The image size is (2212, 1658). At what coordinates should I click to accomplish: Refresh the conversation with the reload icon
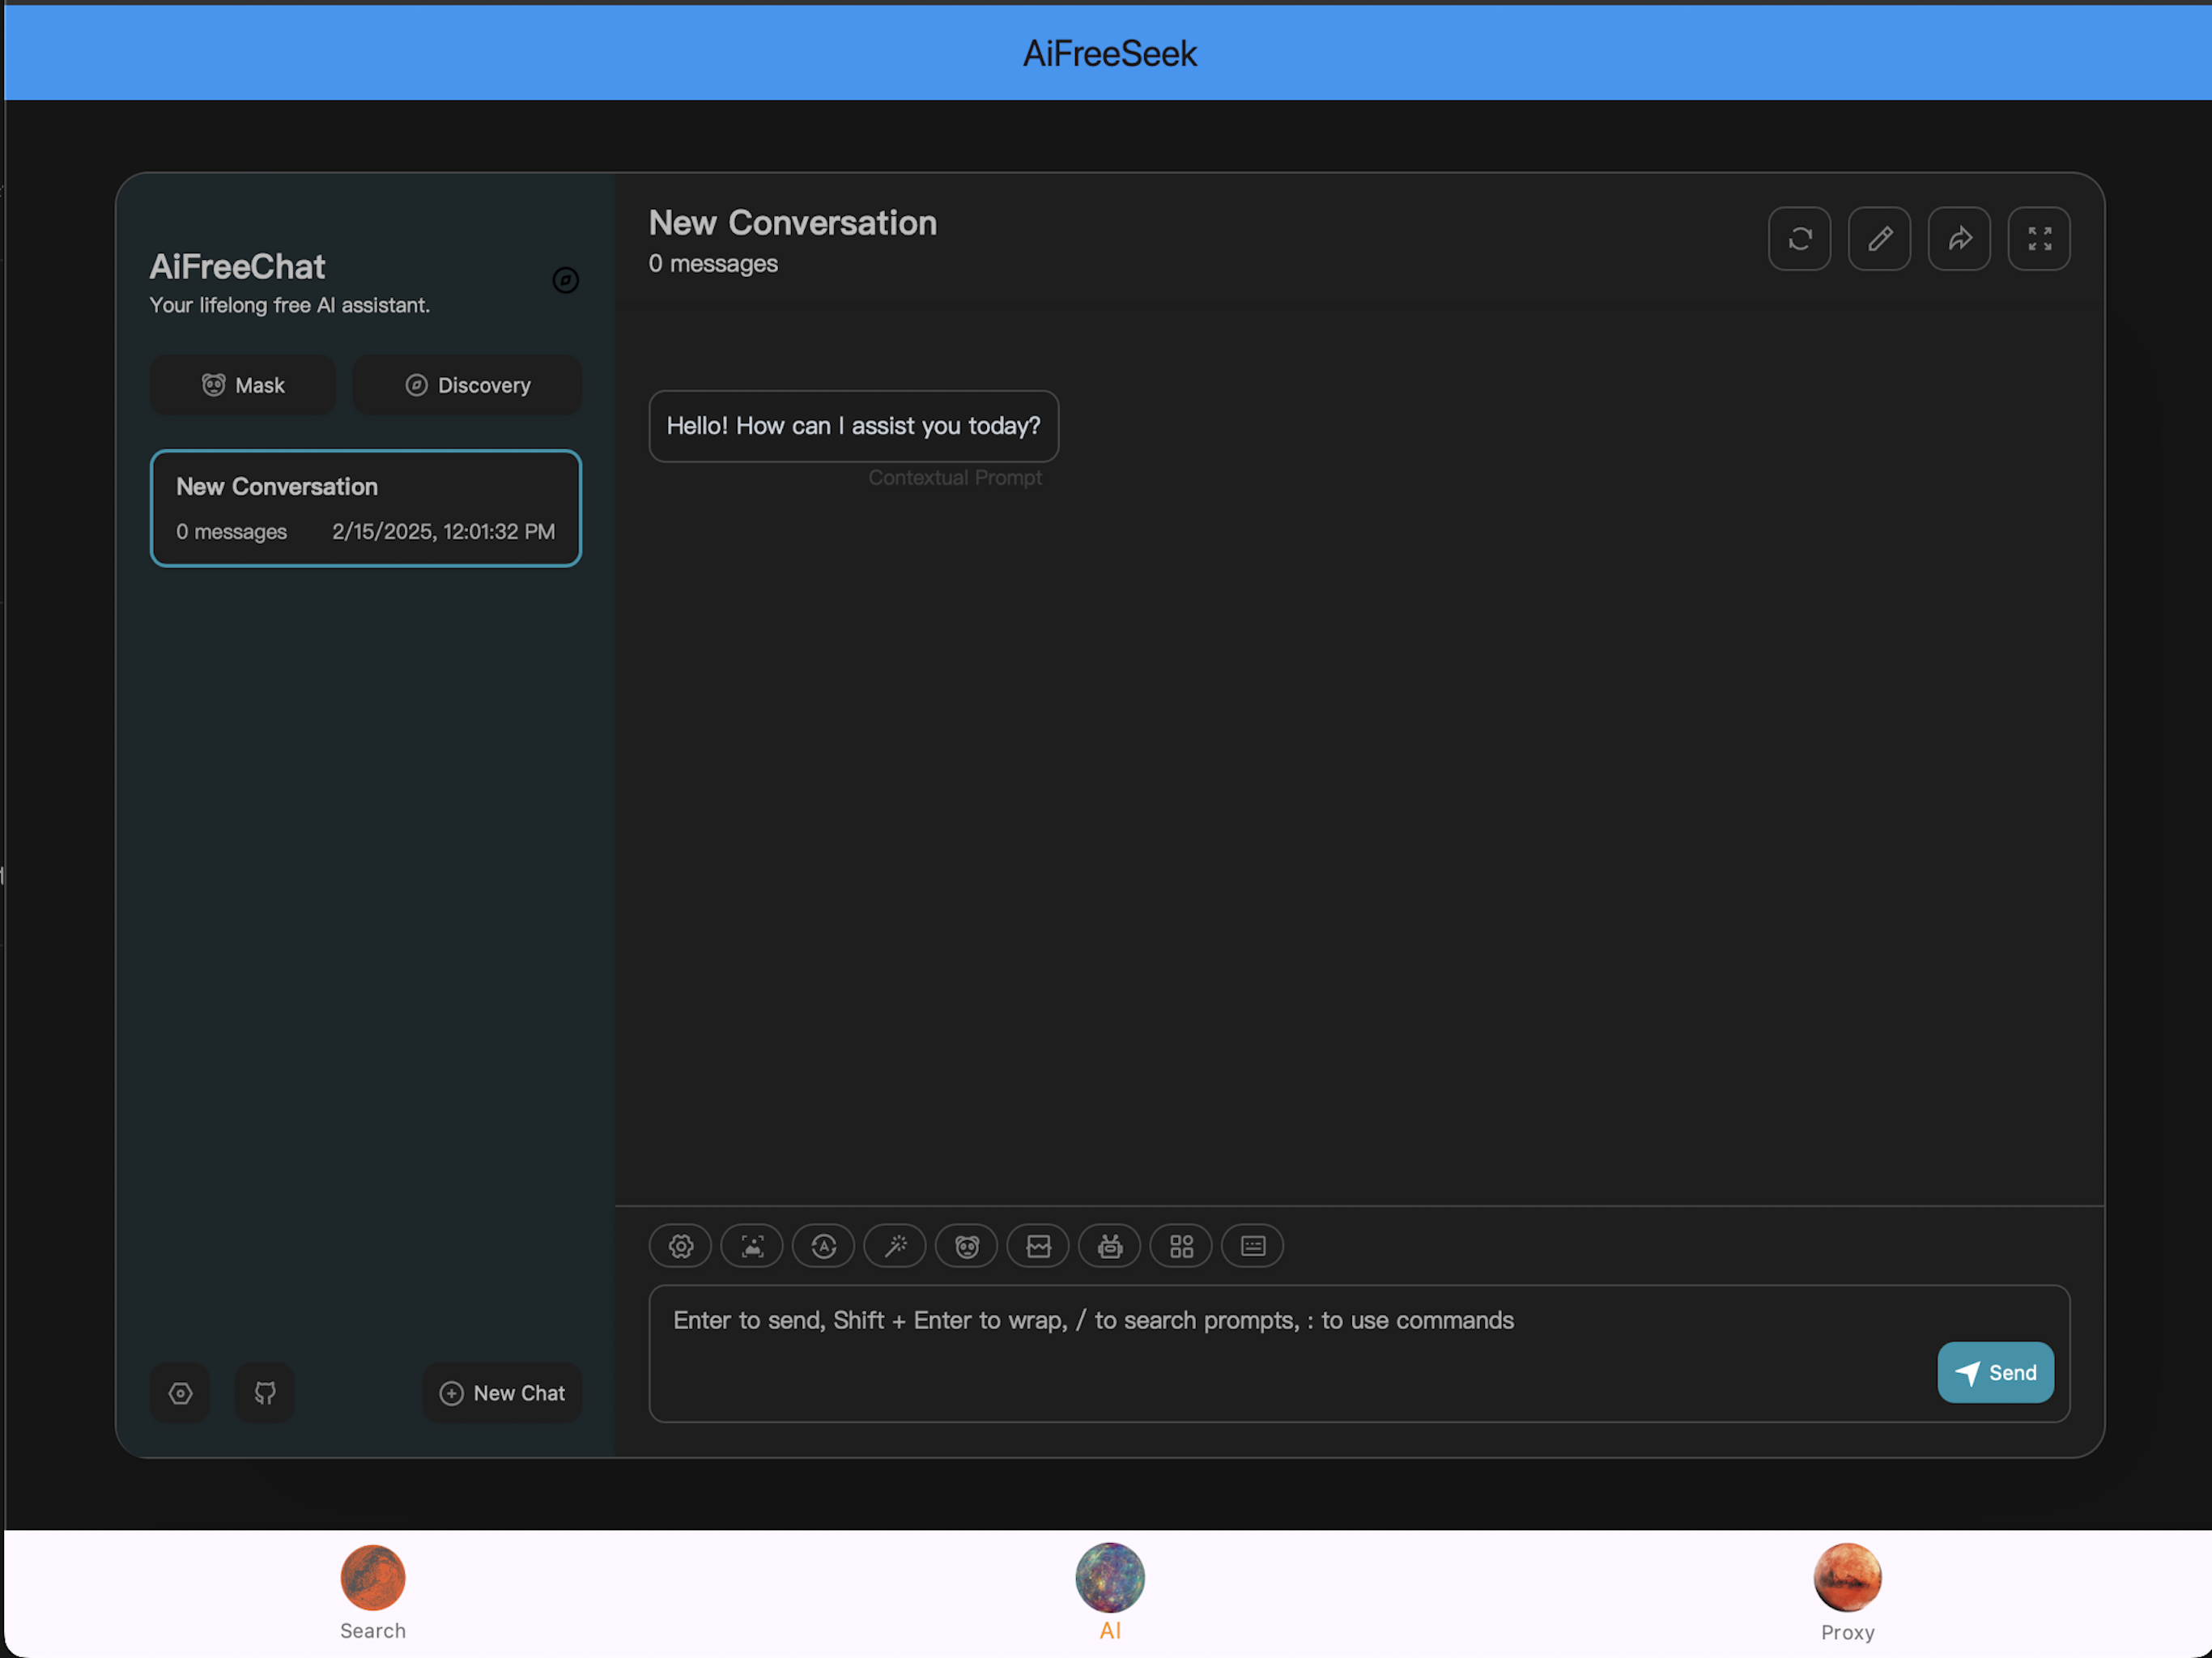[1800, 239]
